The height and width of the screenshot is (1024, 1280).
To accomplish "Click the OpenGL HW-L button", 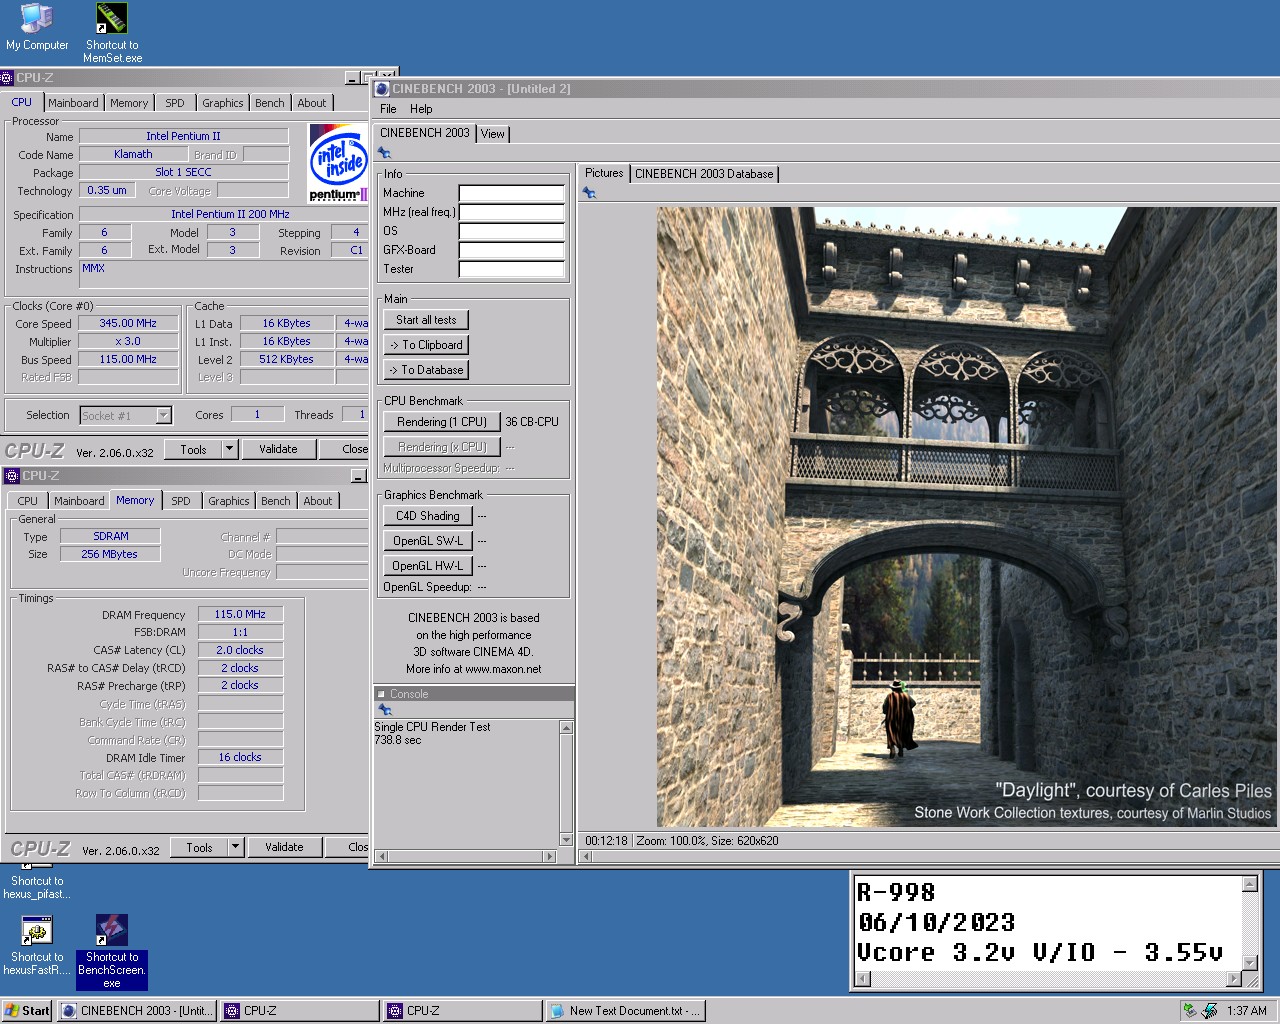I will point(427,566).
